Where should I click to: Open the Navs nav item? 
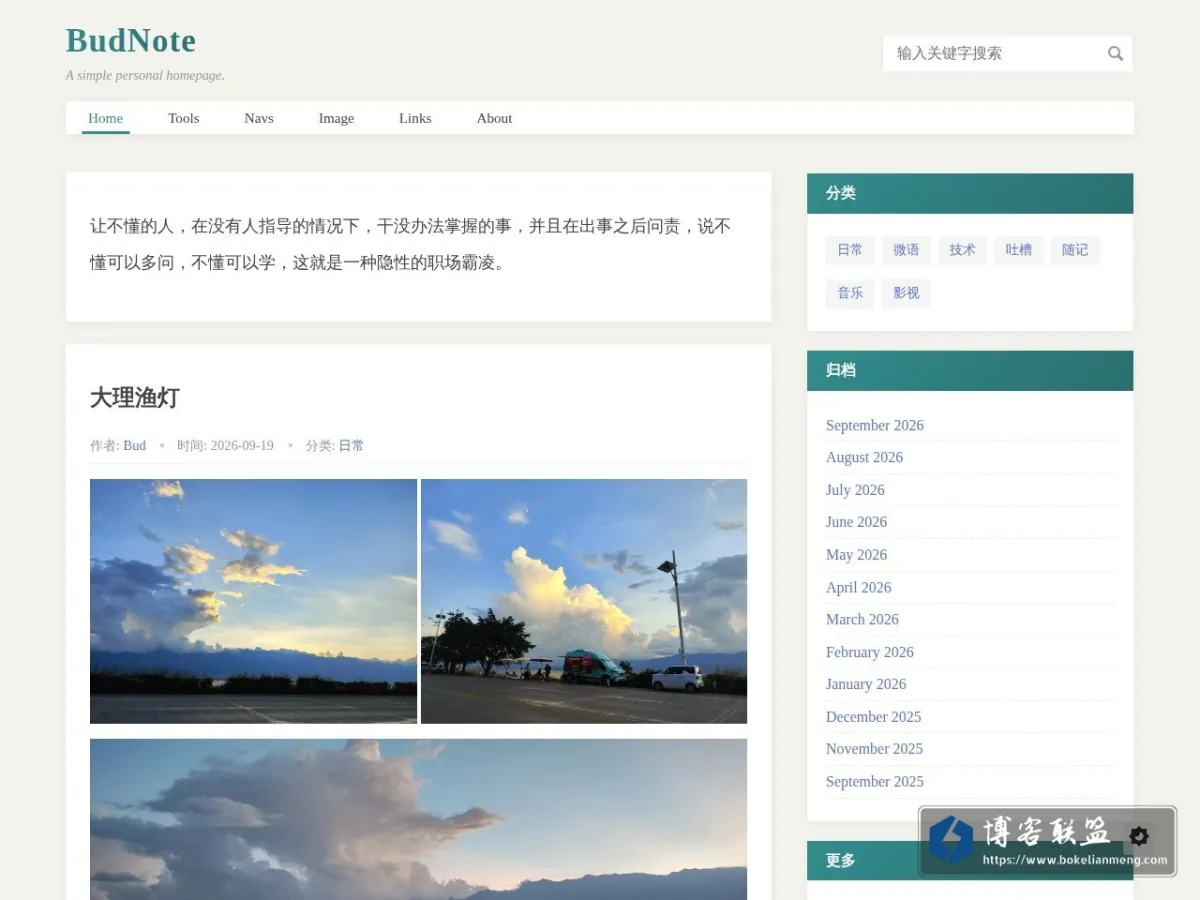click(x=259, y=118)
